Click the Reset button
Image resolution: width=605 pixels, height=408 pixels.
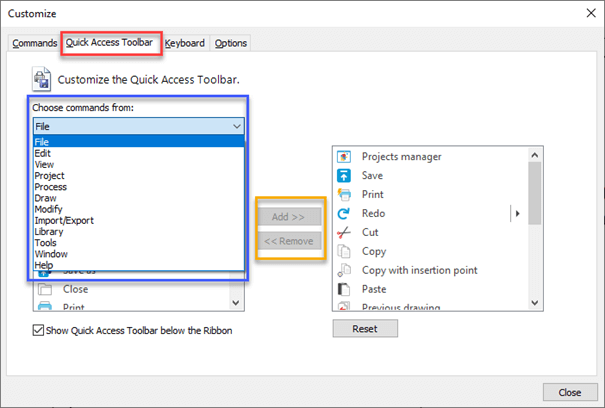coord(365,328)
